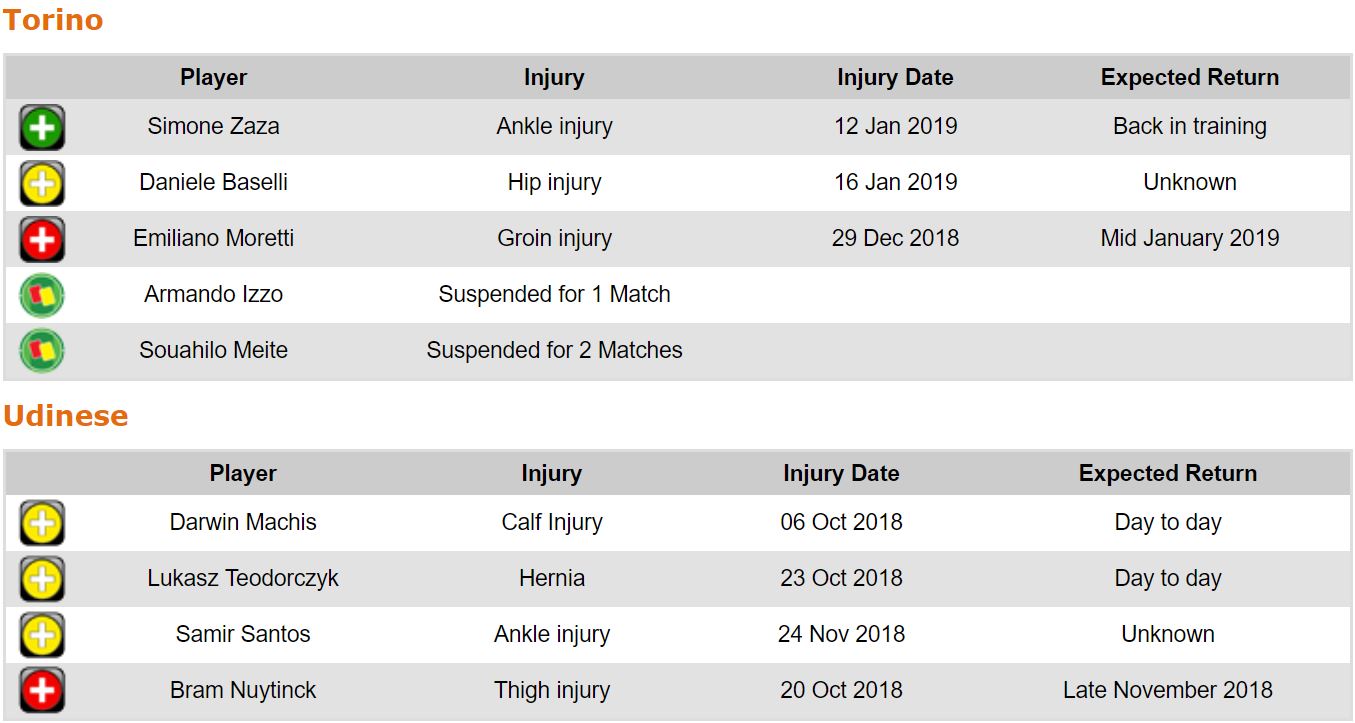Click the green cross icon beside Simone Zaza

pos(42,127)
